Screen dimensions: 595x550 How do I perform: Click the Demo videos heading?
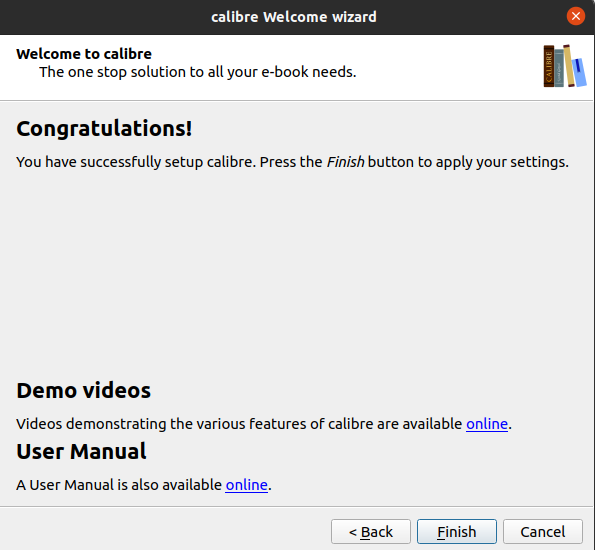(83, 391)
